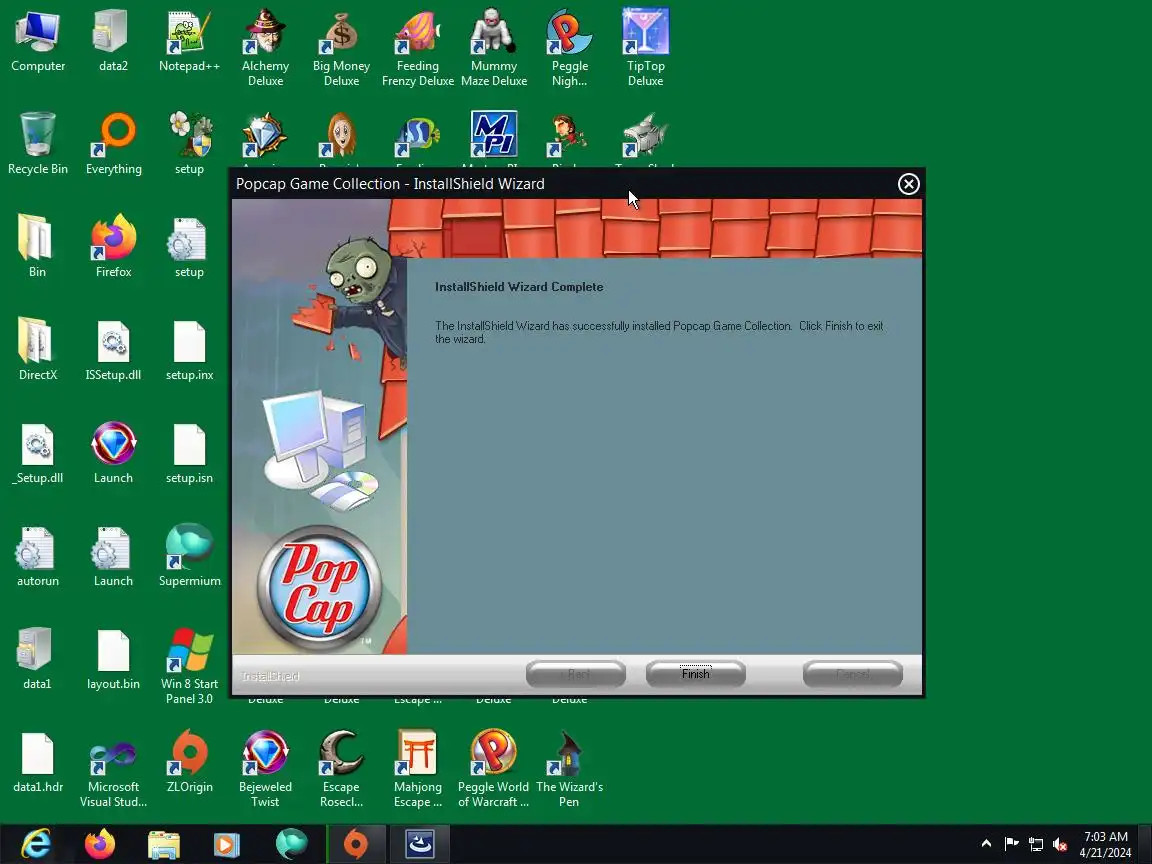The image size is (1152, 864).
Task: Select the data1 cabinet file
Action: click(x=37, y=659)
